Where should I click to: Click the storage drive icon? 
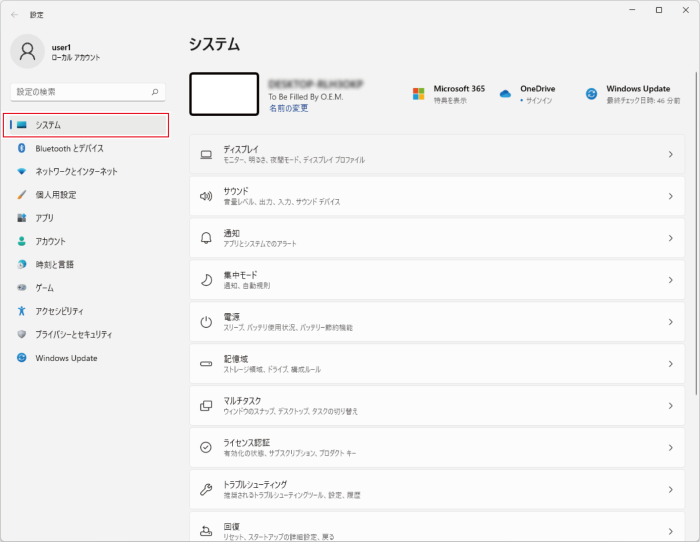(x=206, y=364)
